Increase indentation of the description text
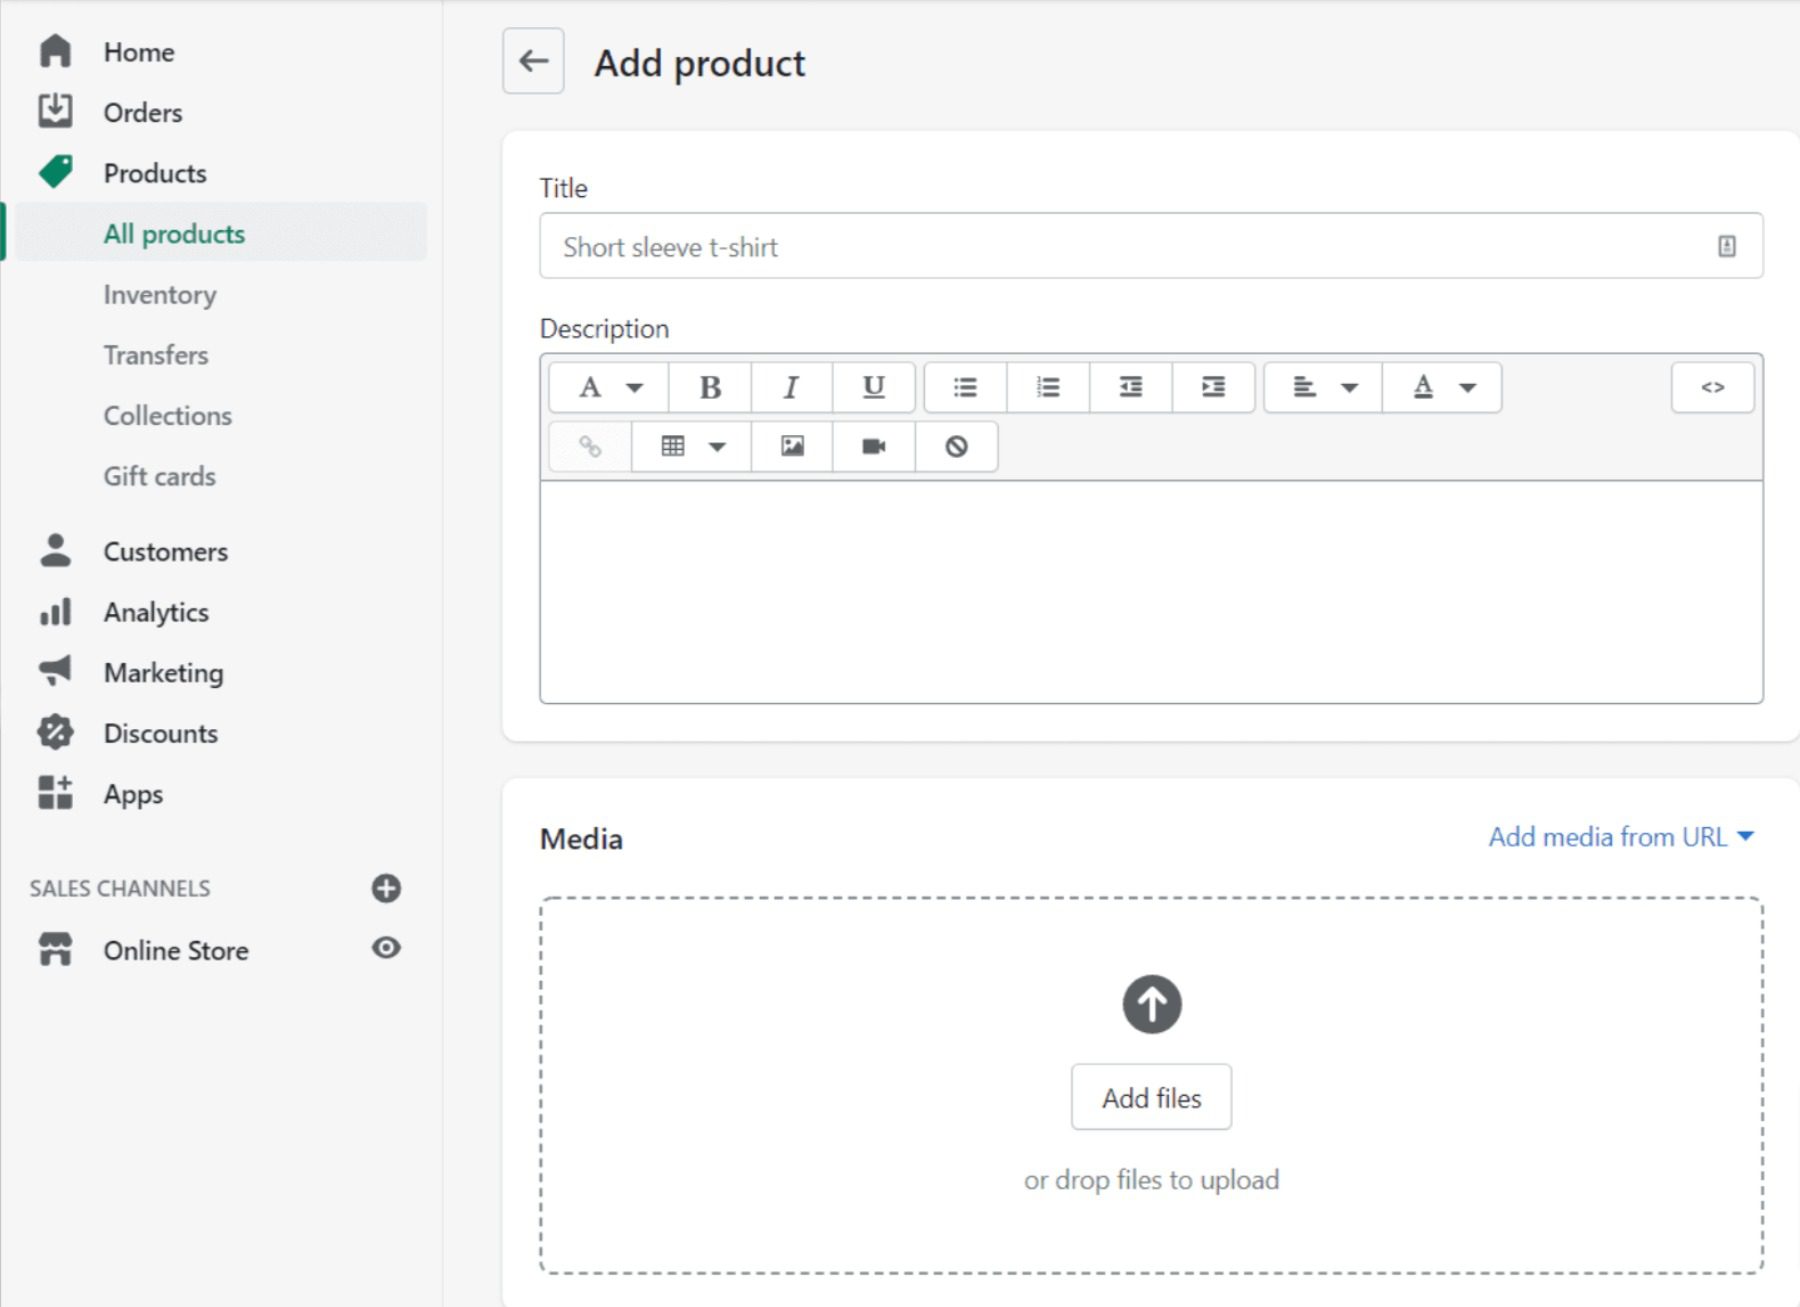 [1213, 387]
